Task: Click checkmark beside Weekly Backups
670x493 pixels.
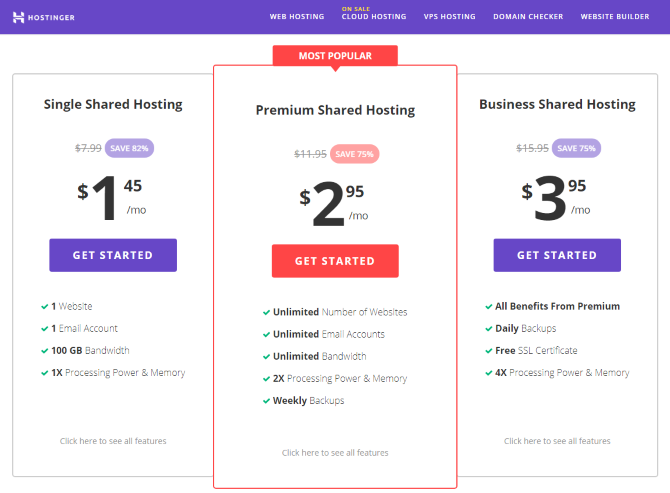Action: coord(266,401)
